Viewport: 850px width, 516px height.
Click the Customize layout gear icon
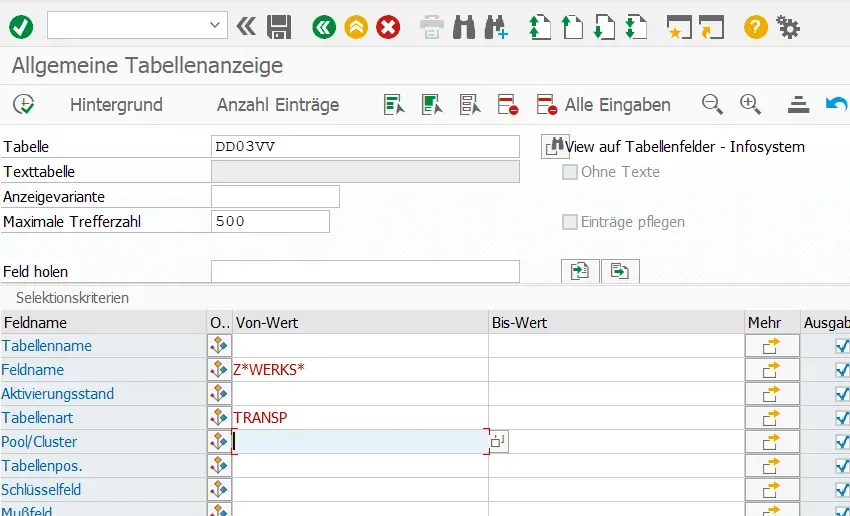[789, 27]
